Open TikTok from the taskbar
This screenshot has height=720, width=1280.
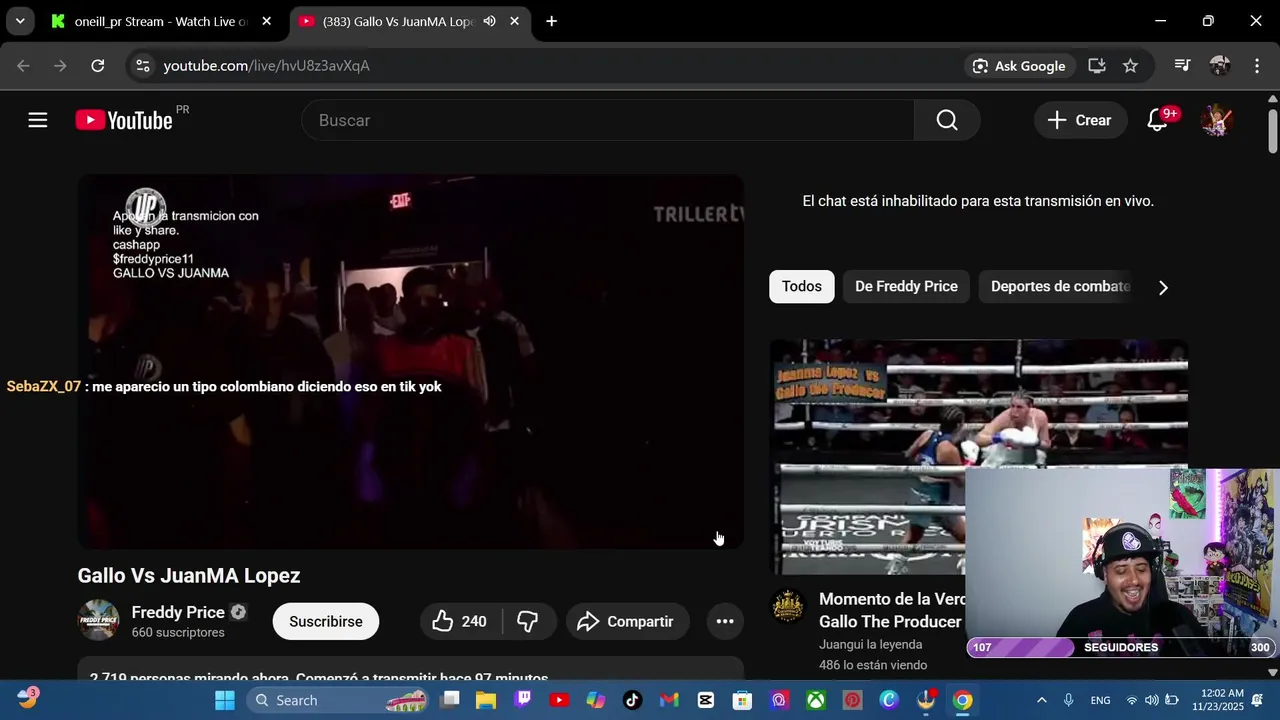pyautogui.click(x=632, y=700)
